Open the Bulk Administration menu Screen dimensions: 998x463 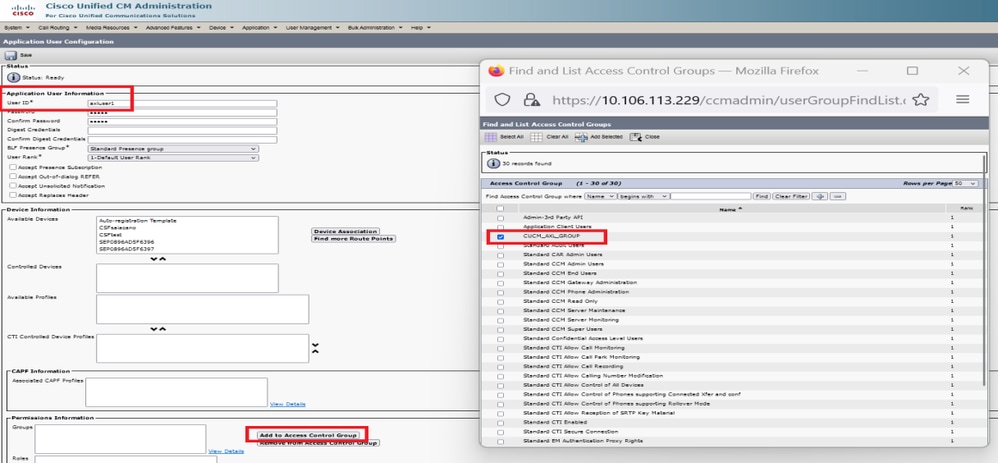tap(376, 28)
